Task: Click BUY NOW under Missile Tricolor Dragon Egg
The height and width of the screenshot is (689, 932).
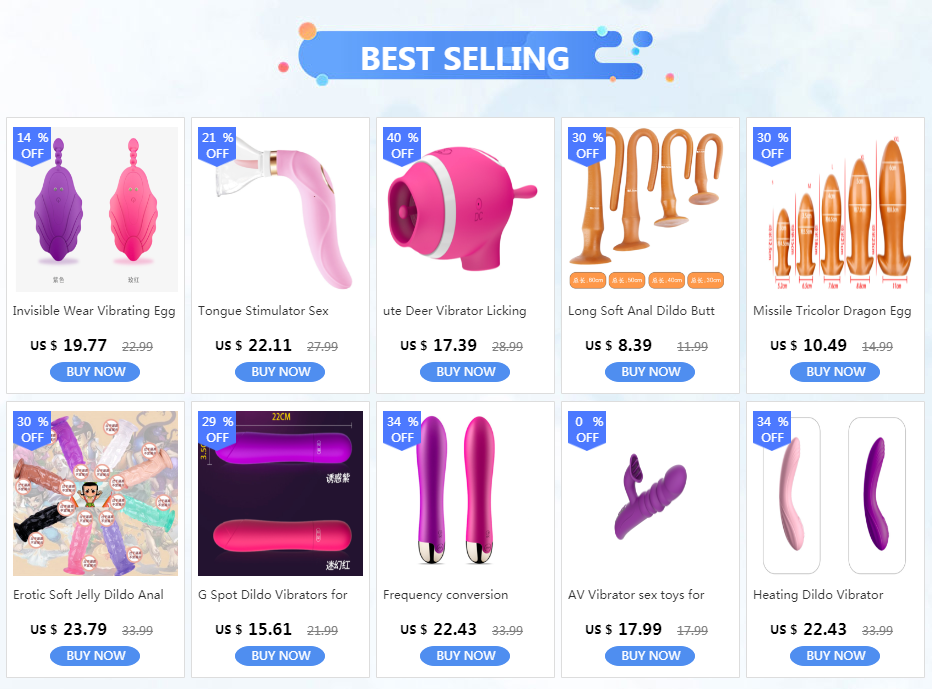Action: click(835, 372)
